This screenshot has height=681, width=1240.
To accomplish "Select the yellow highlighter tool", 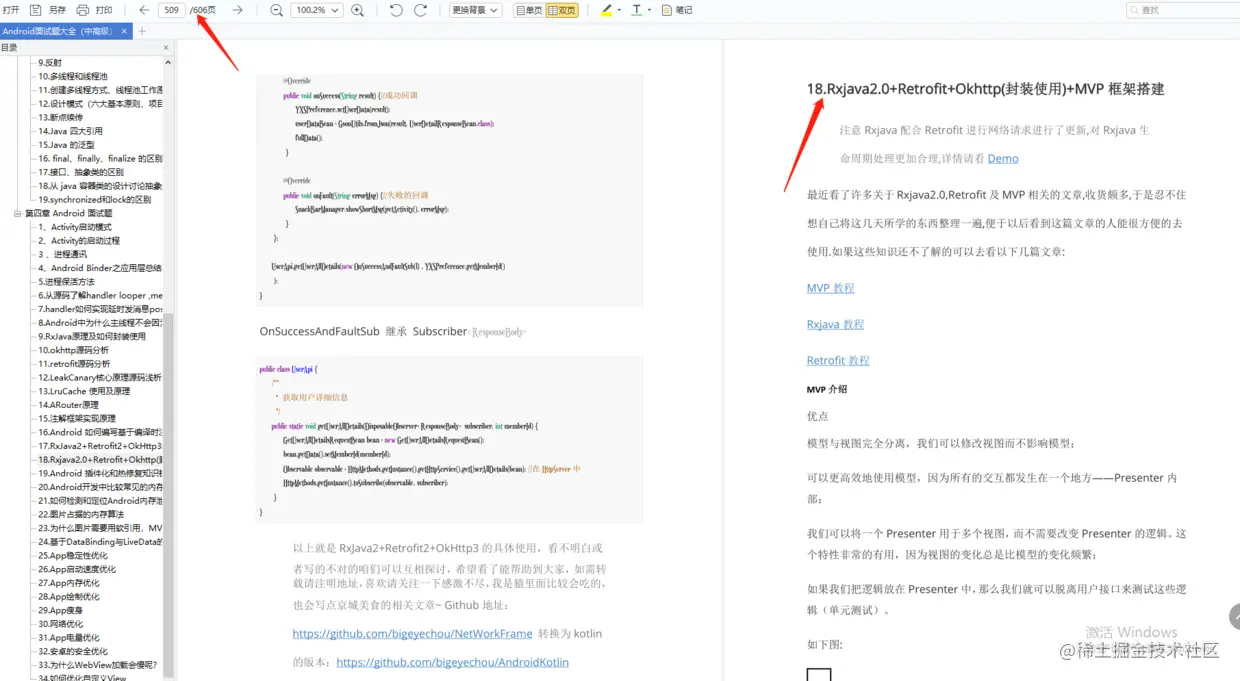I will pos(606,10).
